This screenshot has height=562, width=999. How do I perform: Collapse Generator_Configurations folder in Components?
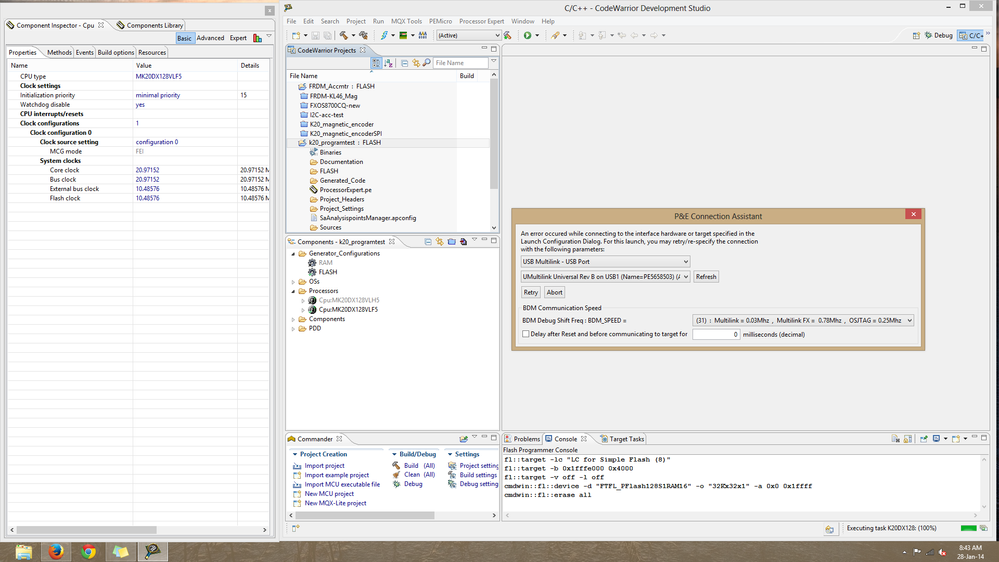pos(293,254)
